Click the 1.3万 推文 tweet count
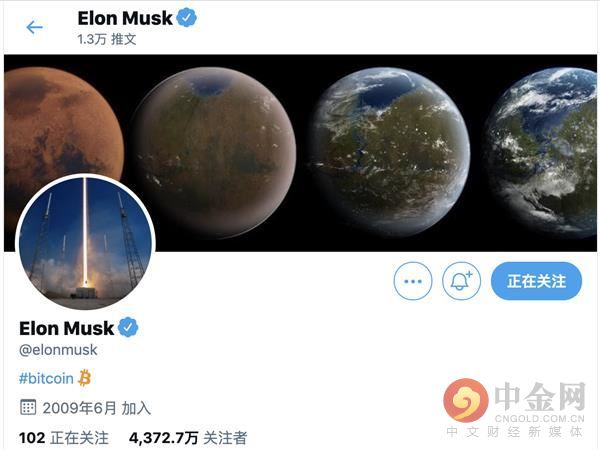 (x=107, y=39)
